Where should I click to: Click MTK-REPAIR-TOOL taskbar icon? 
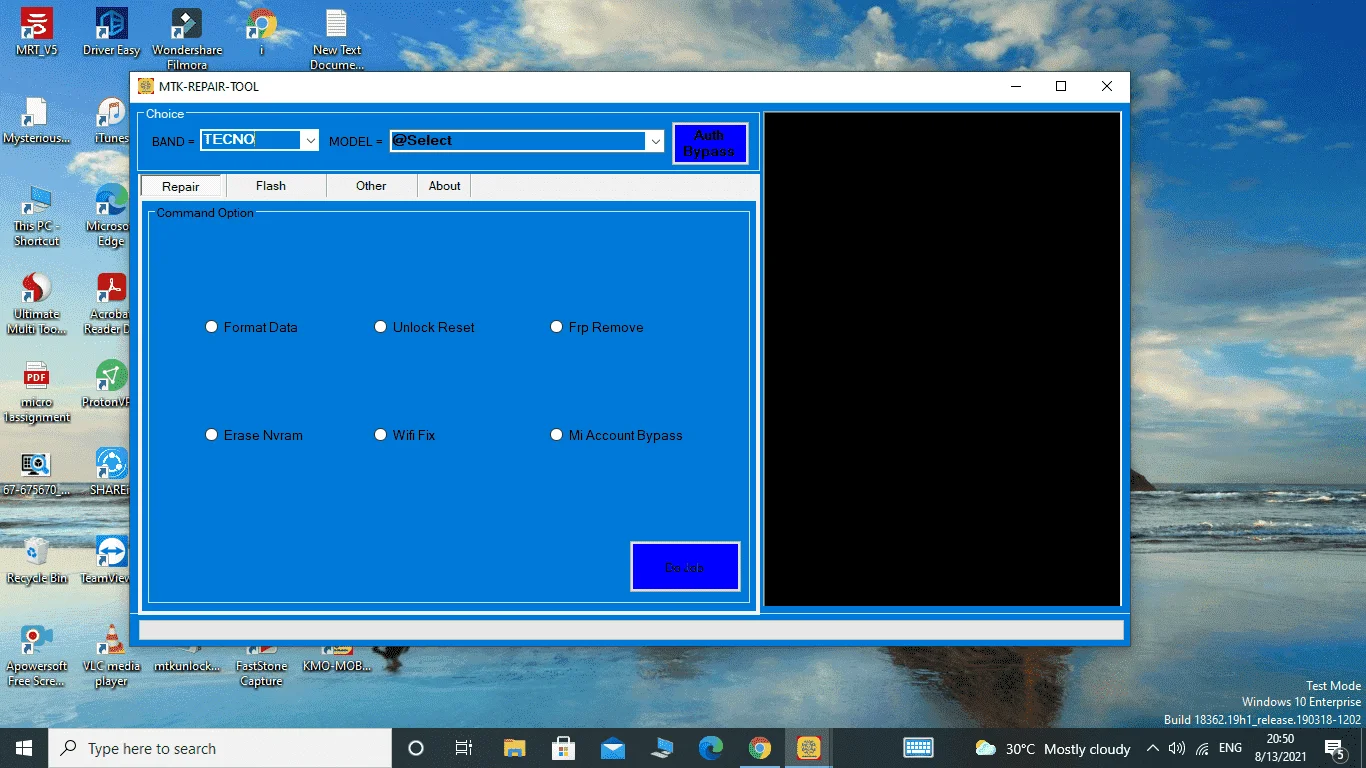coord(809,748)
